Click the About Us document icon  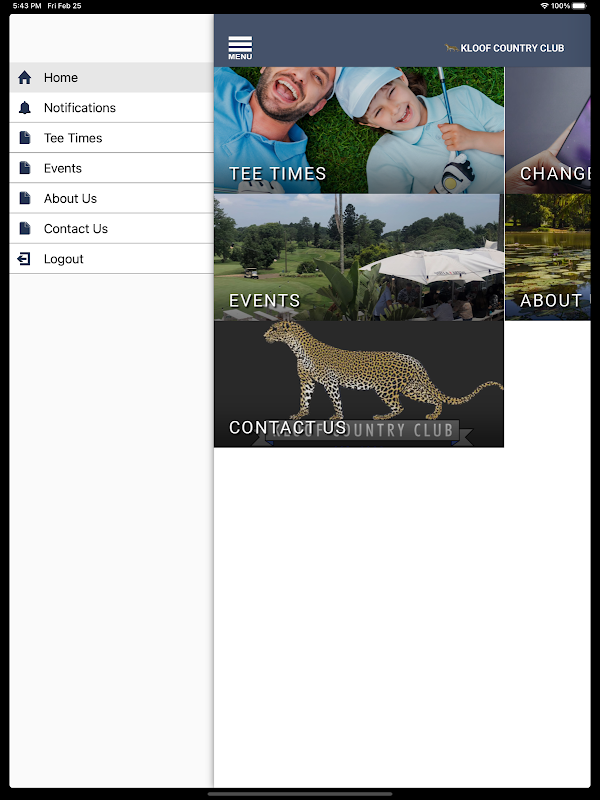pyautogui.click(x=24, y=198)
